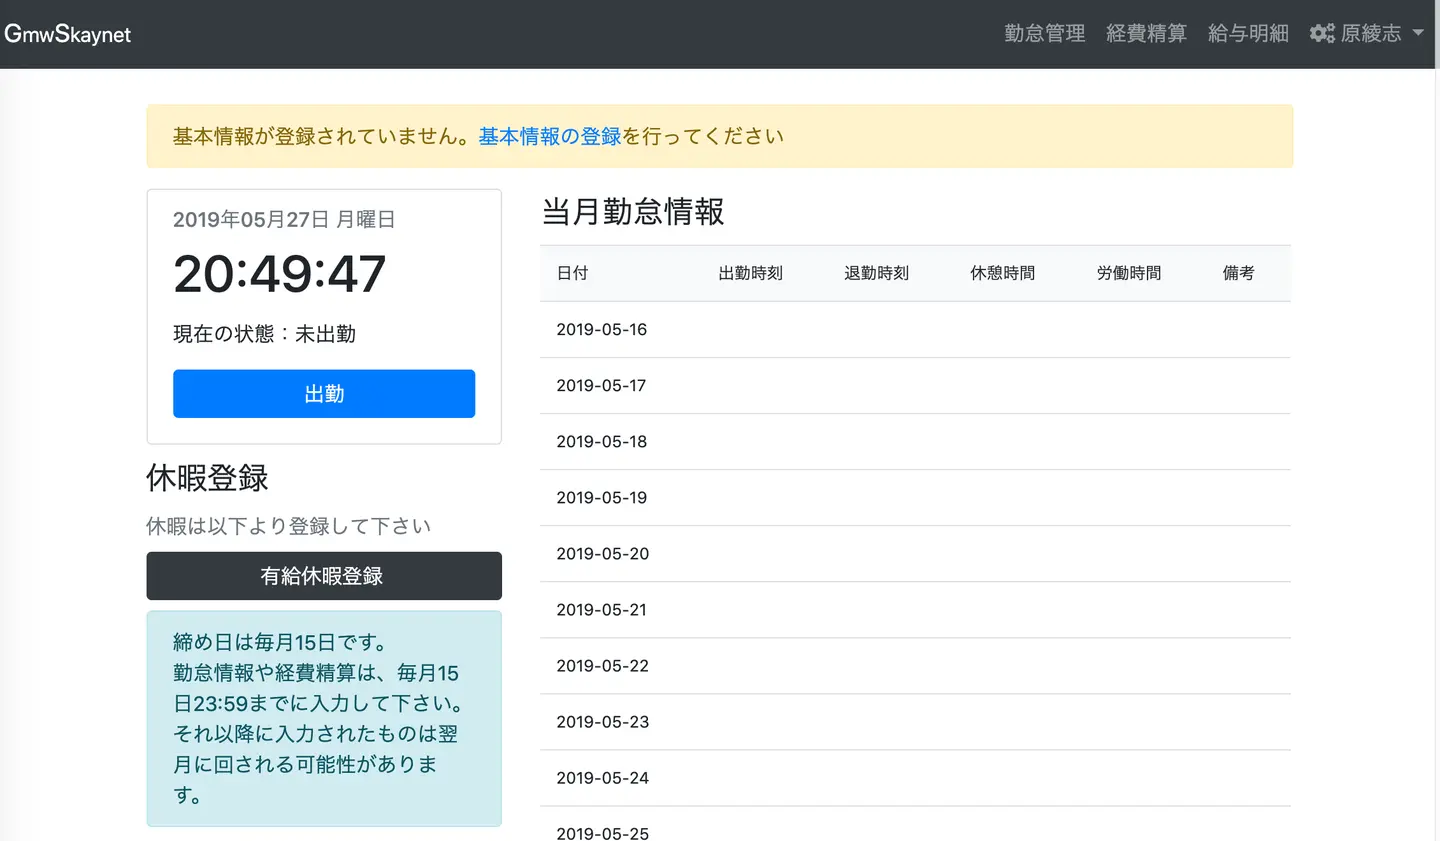This screenshot has height=841, width=1440.
Task: Click the 労働時間 column header
Action: point(1128,273)
